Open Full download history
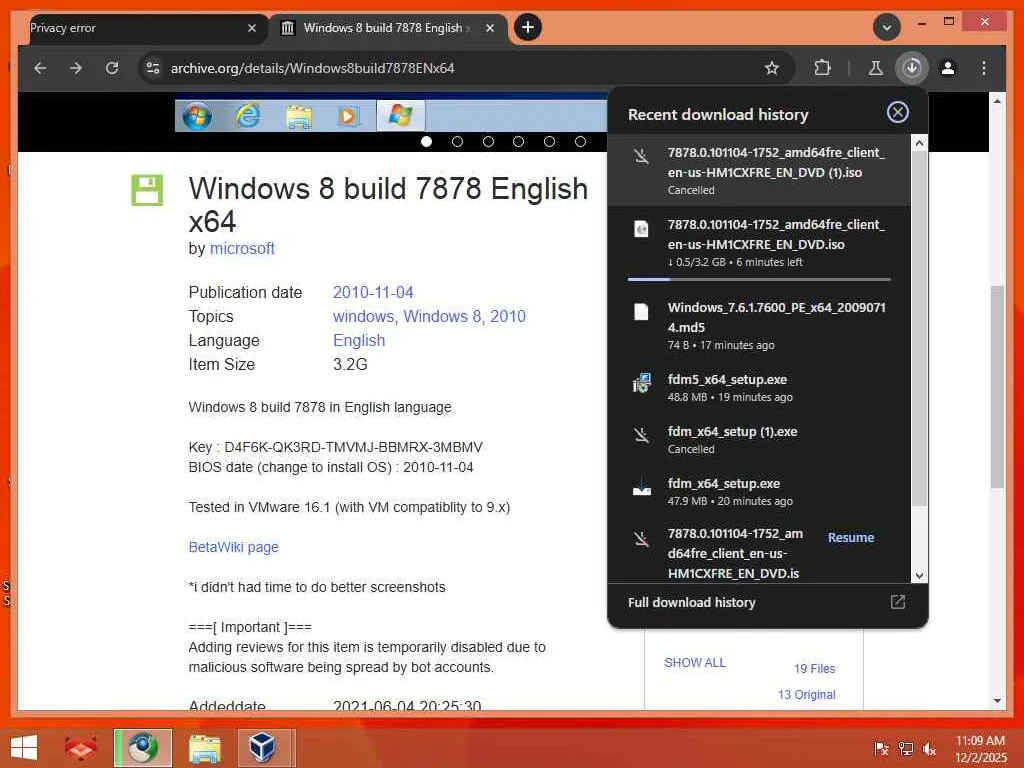This screenshot has height=768, width=1024. (692, 602)
